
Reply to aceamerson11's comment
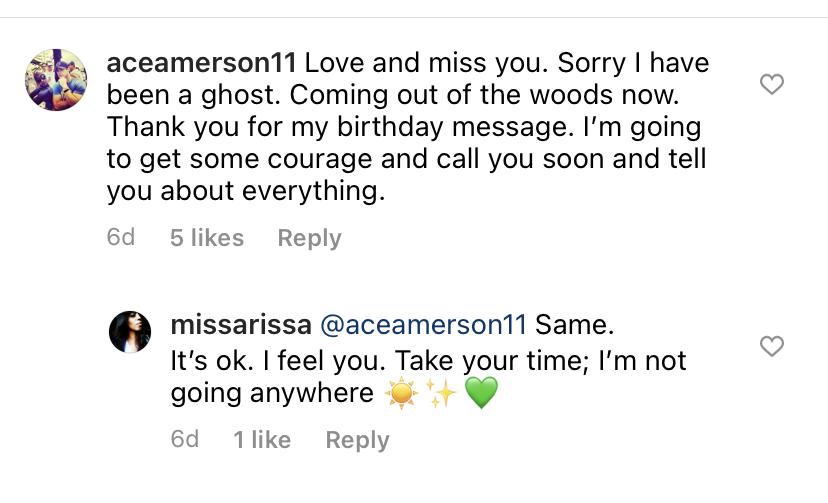pyautogui.click(x=309, y=238)
